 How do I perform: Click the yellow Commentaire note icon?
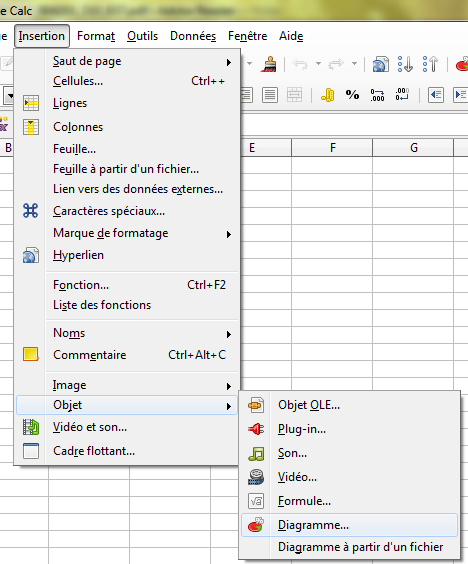pyautogui.click(x=31, y=354)
